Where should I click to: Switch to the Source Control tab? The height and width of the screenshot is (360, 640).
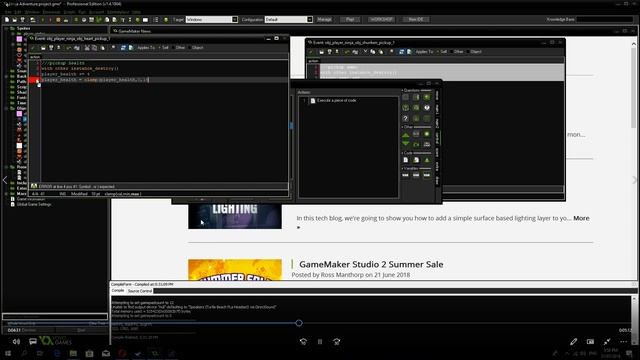[x=140, y=291]
